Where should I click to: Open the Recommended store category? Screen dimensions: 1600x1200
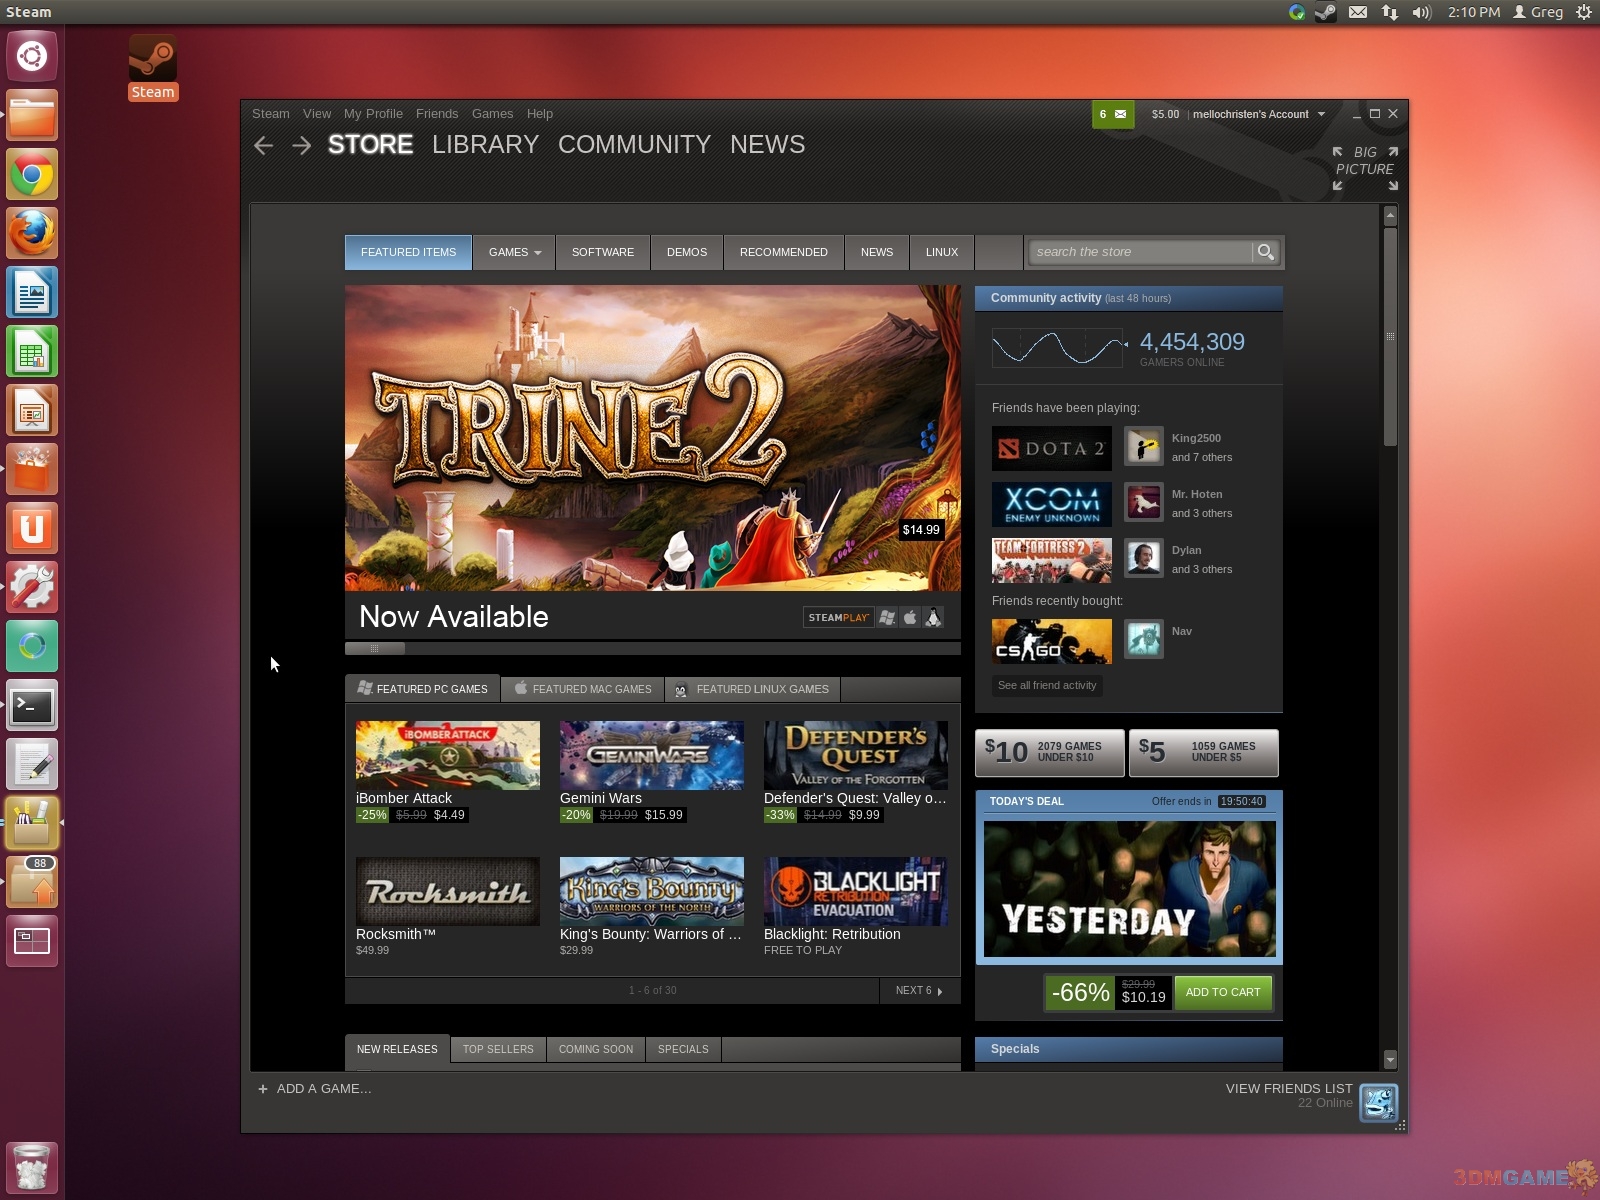tap(784, 252)
